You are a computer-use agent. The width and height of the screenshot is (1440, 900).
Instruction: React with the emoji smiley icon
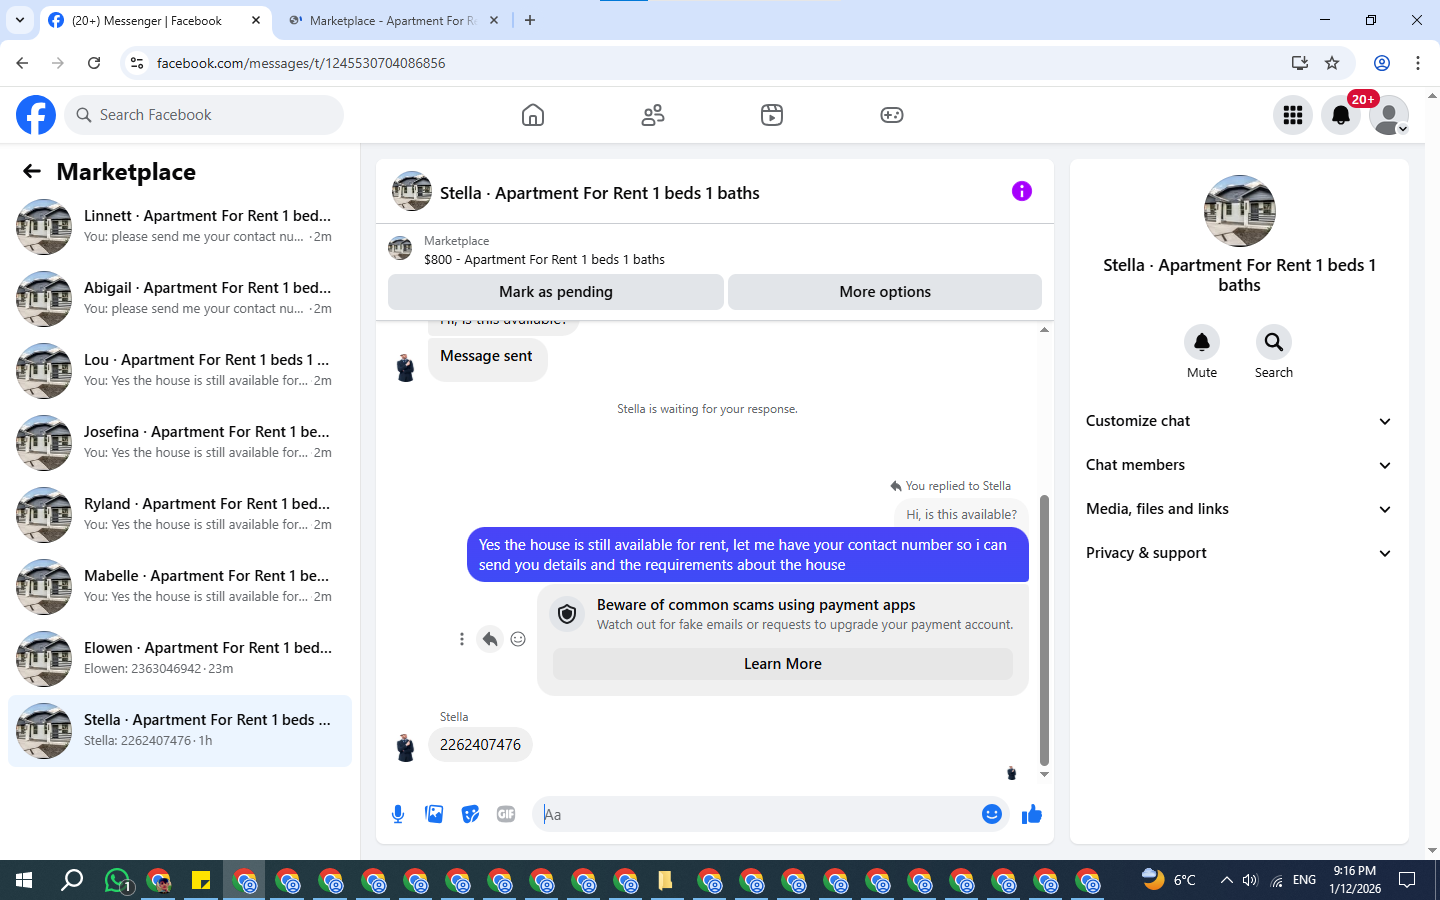(518, 639)
